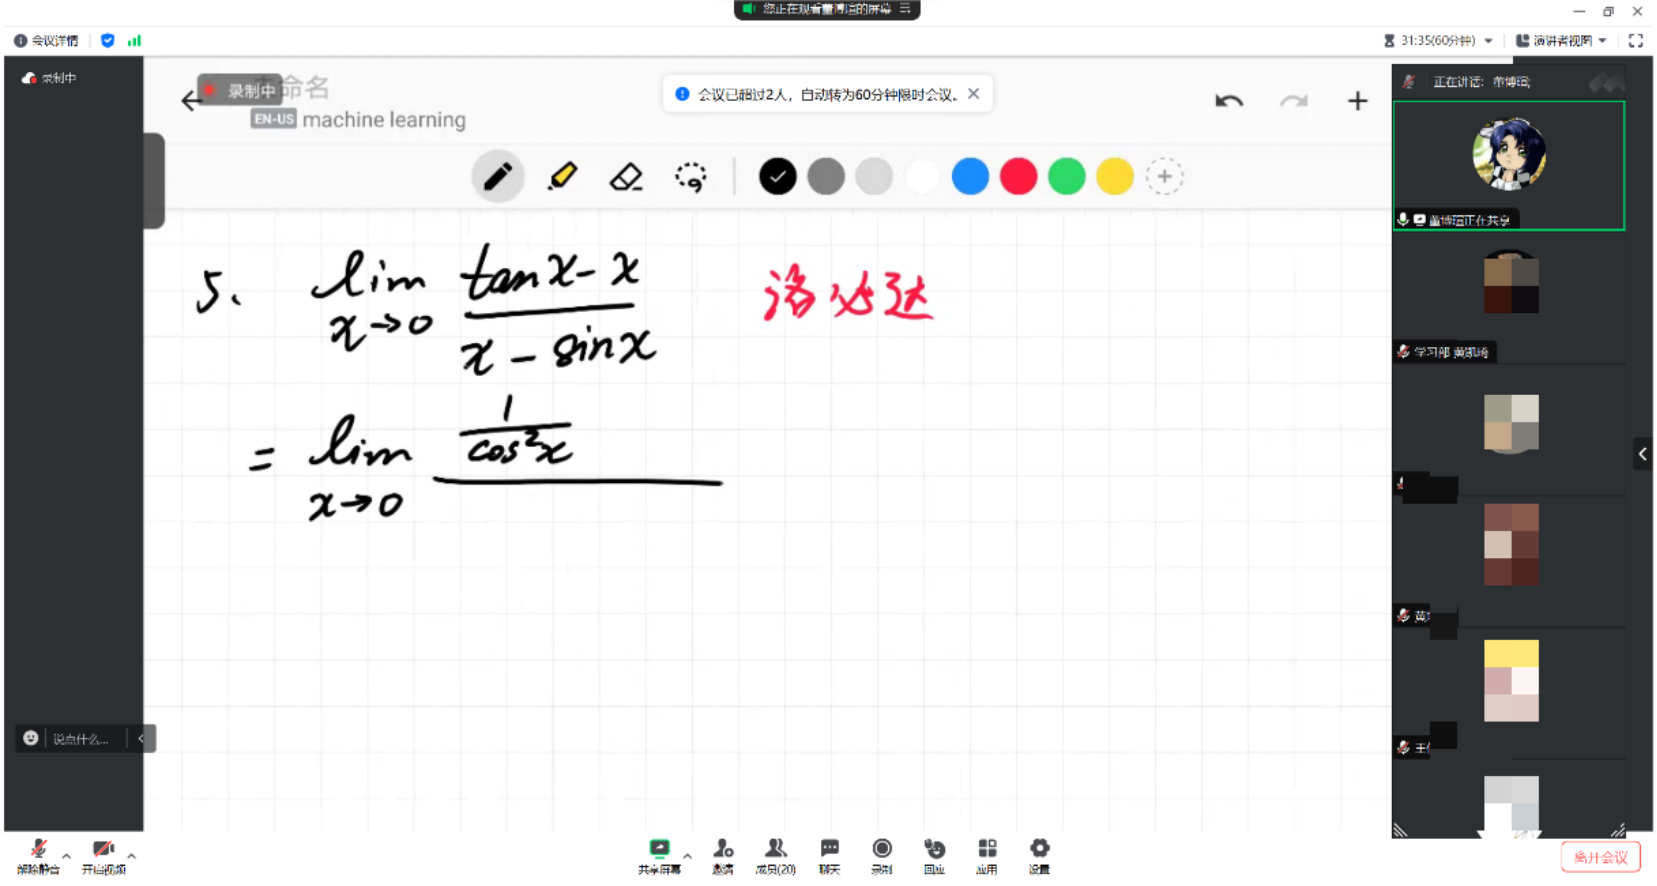This screenshot has width=1657, height=886.
Task: Undo the last whiteboard stroke
Action: tap(1229, 101)
